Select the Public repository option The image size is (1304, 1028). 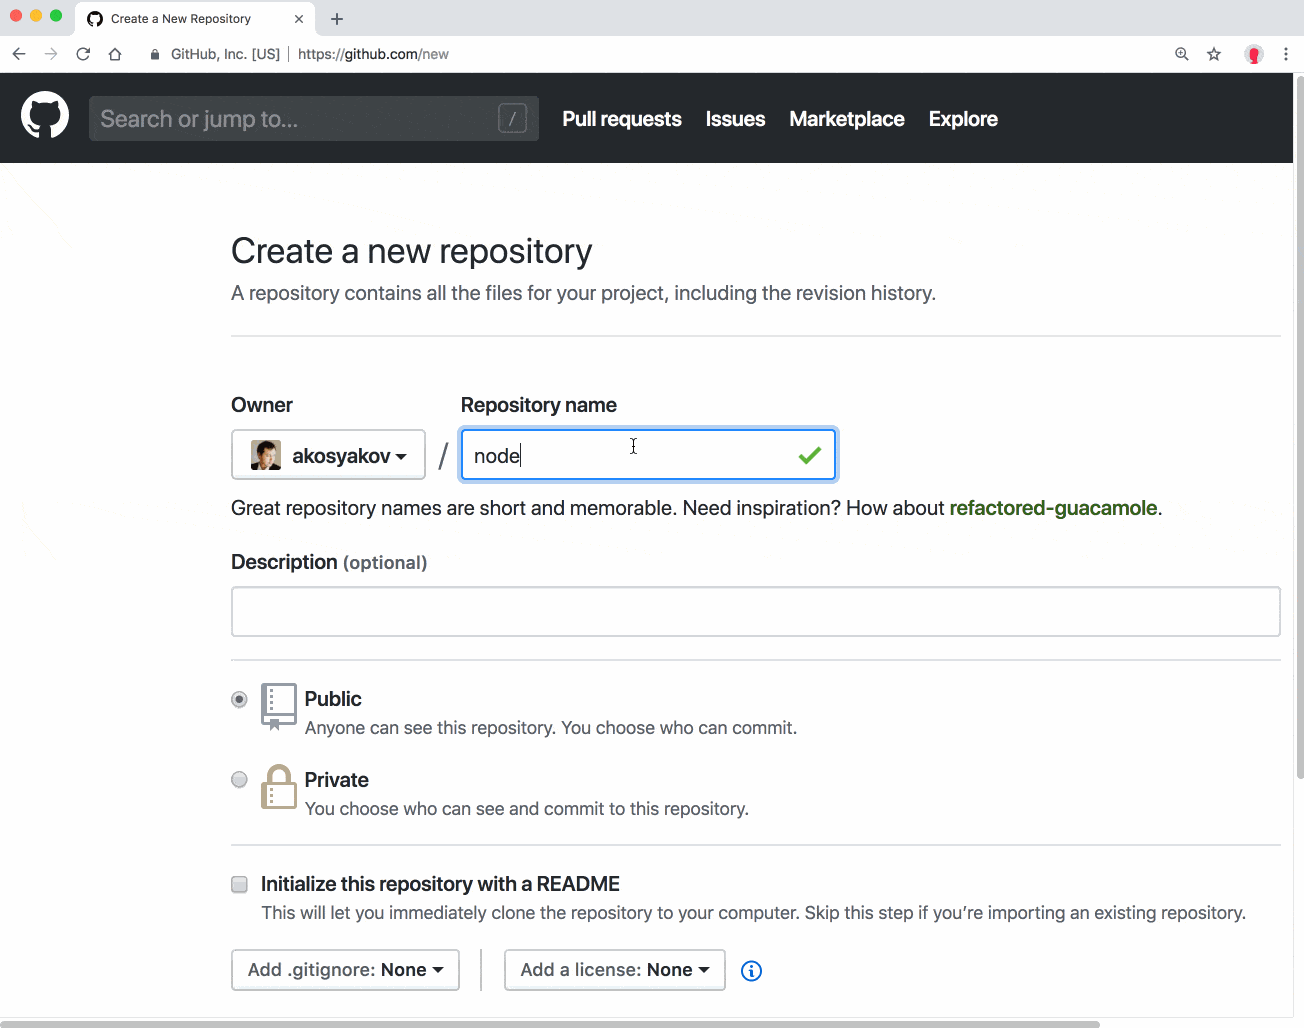pos(239,699)
